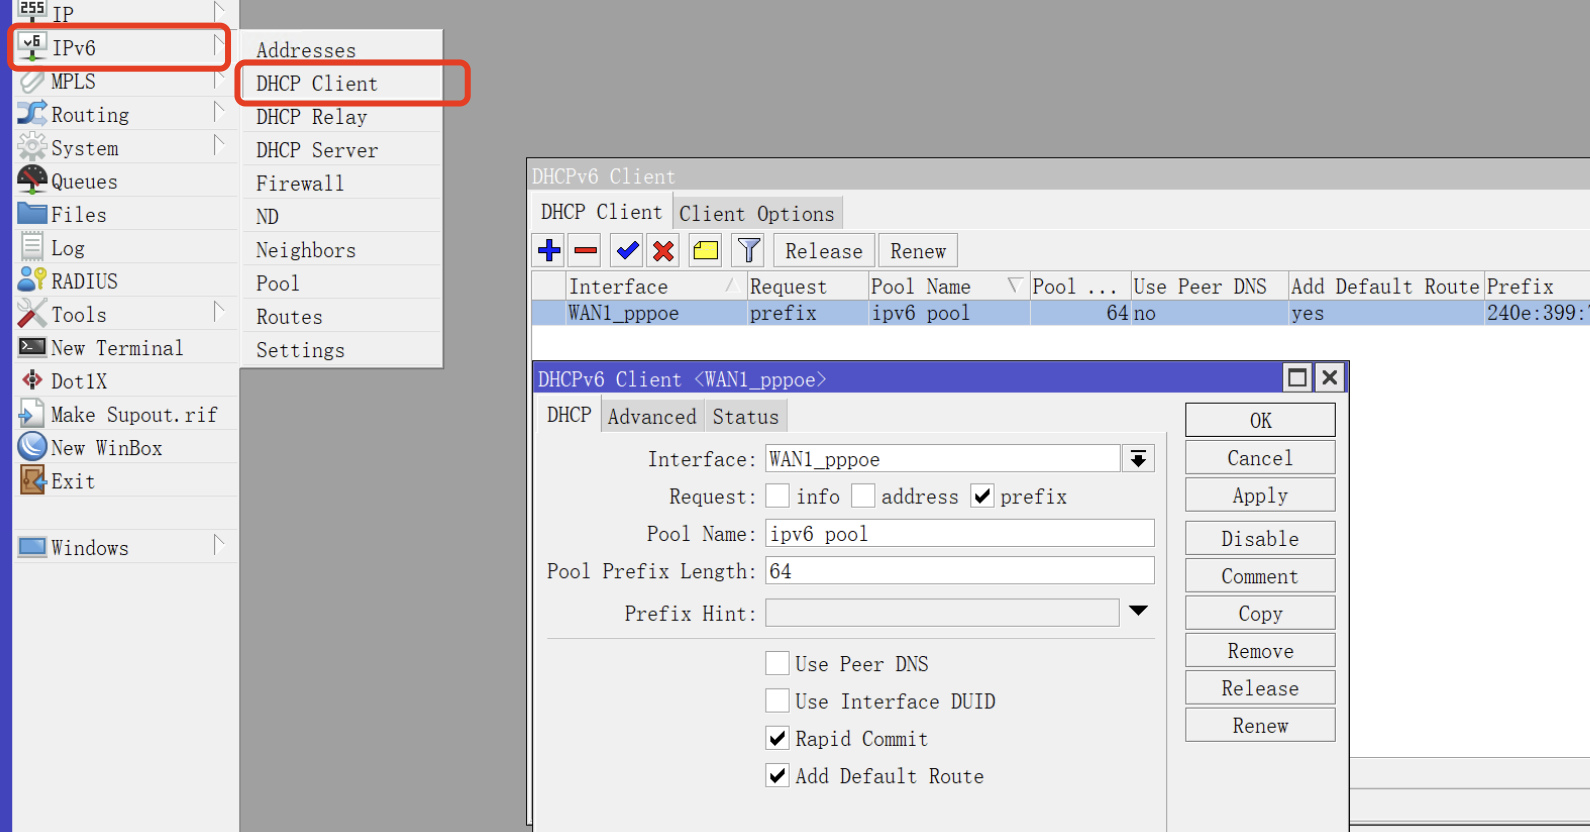Switch to the Advanced tab
Image resolution: width=1590 pixels, height=832 pixels.
click(651, 416)
